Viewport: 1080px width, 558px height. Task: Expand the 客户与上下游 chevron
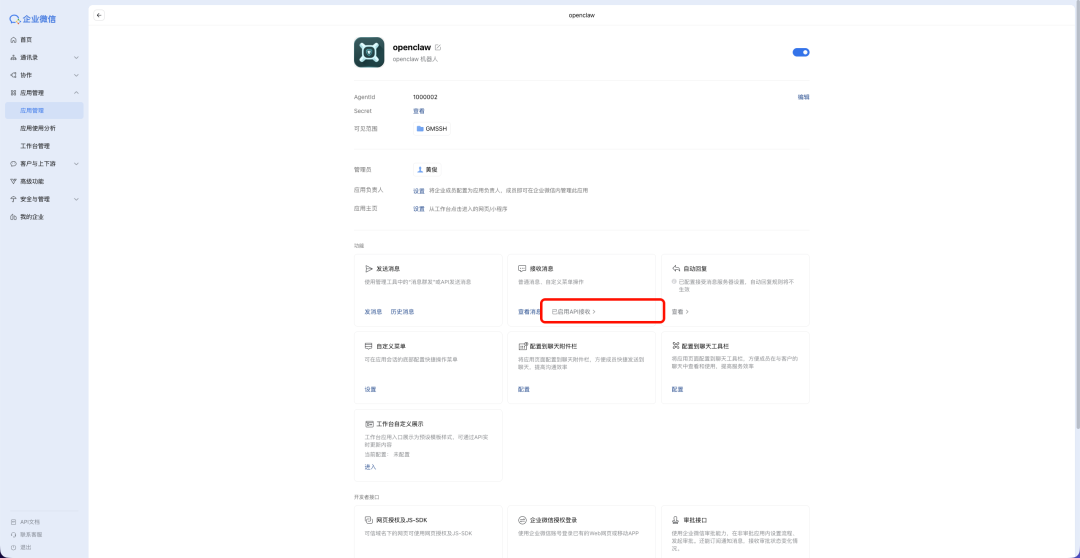(x=76, y=164)
